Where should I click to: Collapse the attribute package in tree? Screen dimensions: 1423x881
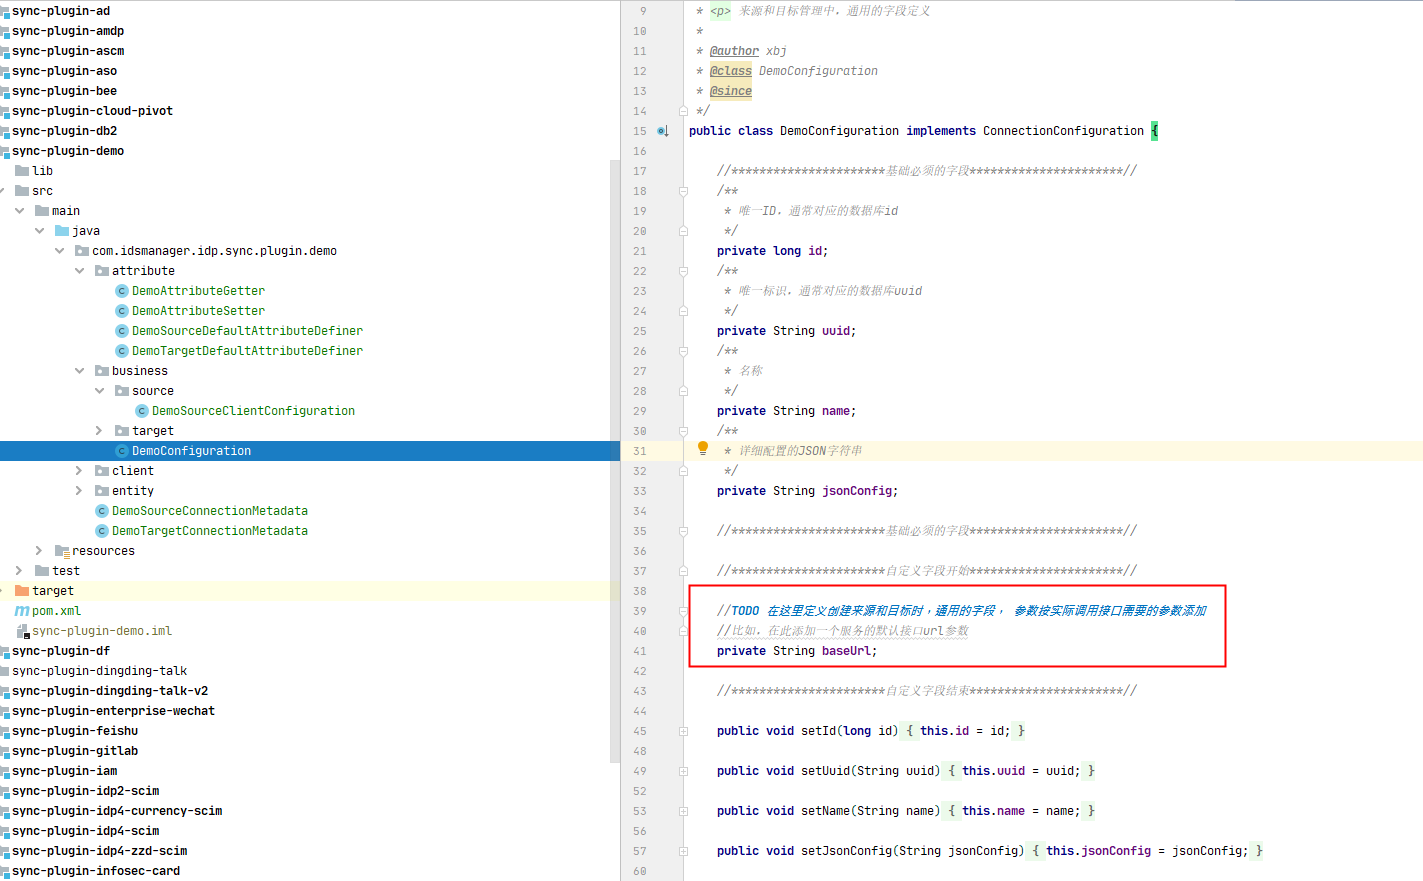click(80, 271)
